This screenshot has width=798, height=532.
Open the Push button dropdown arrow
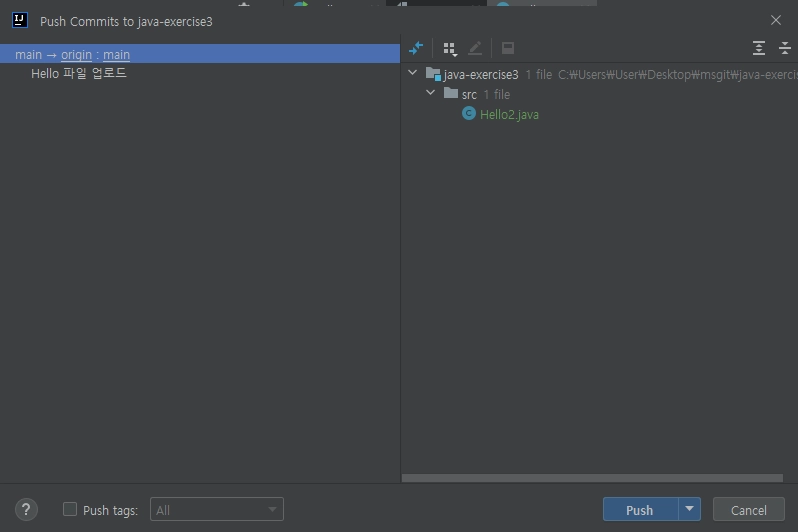(689, 509)
